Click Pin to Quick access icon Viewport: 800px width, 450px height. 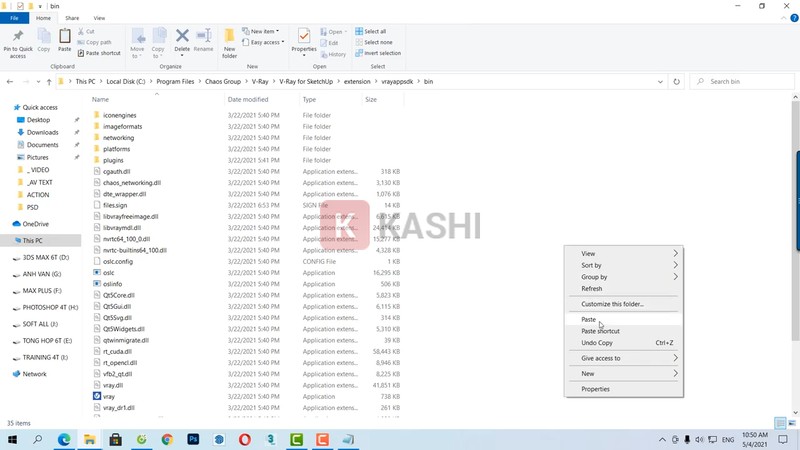[17, 40]
